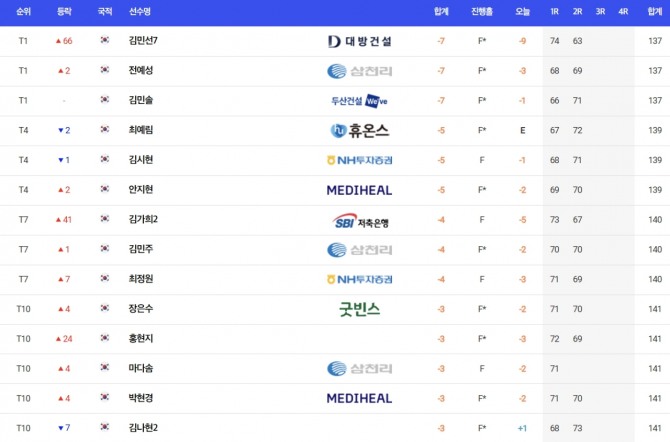The width and height of the screenshot is (670, 442).
Task: Click the Korean flag beside 김민선7
Action: click(x=105, y=41)
